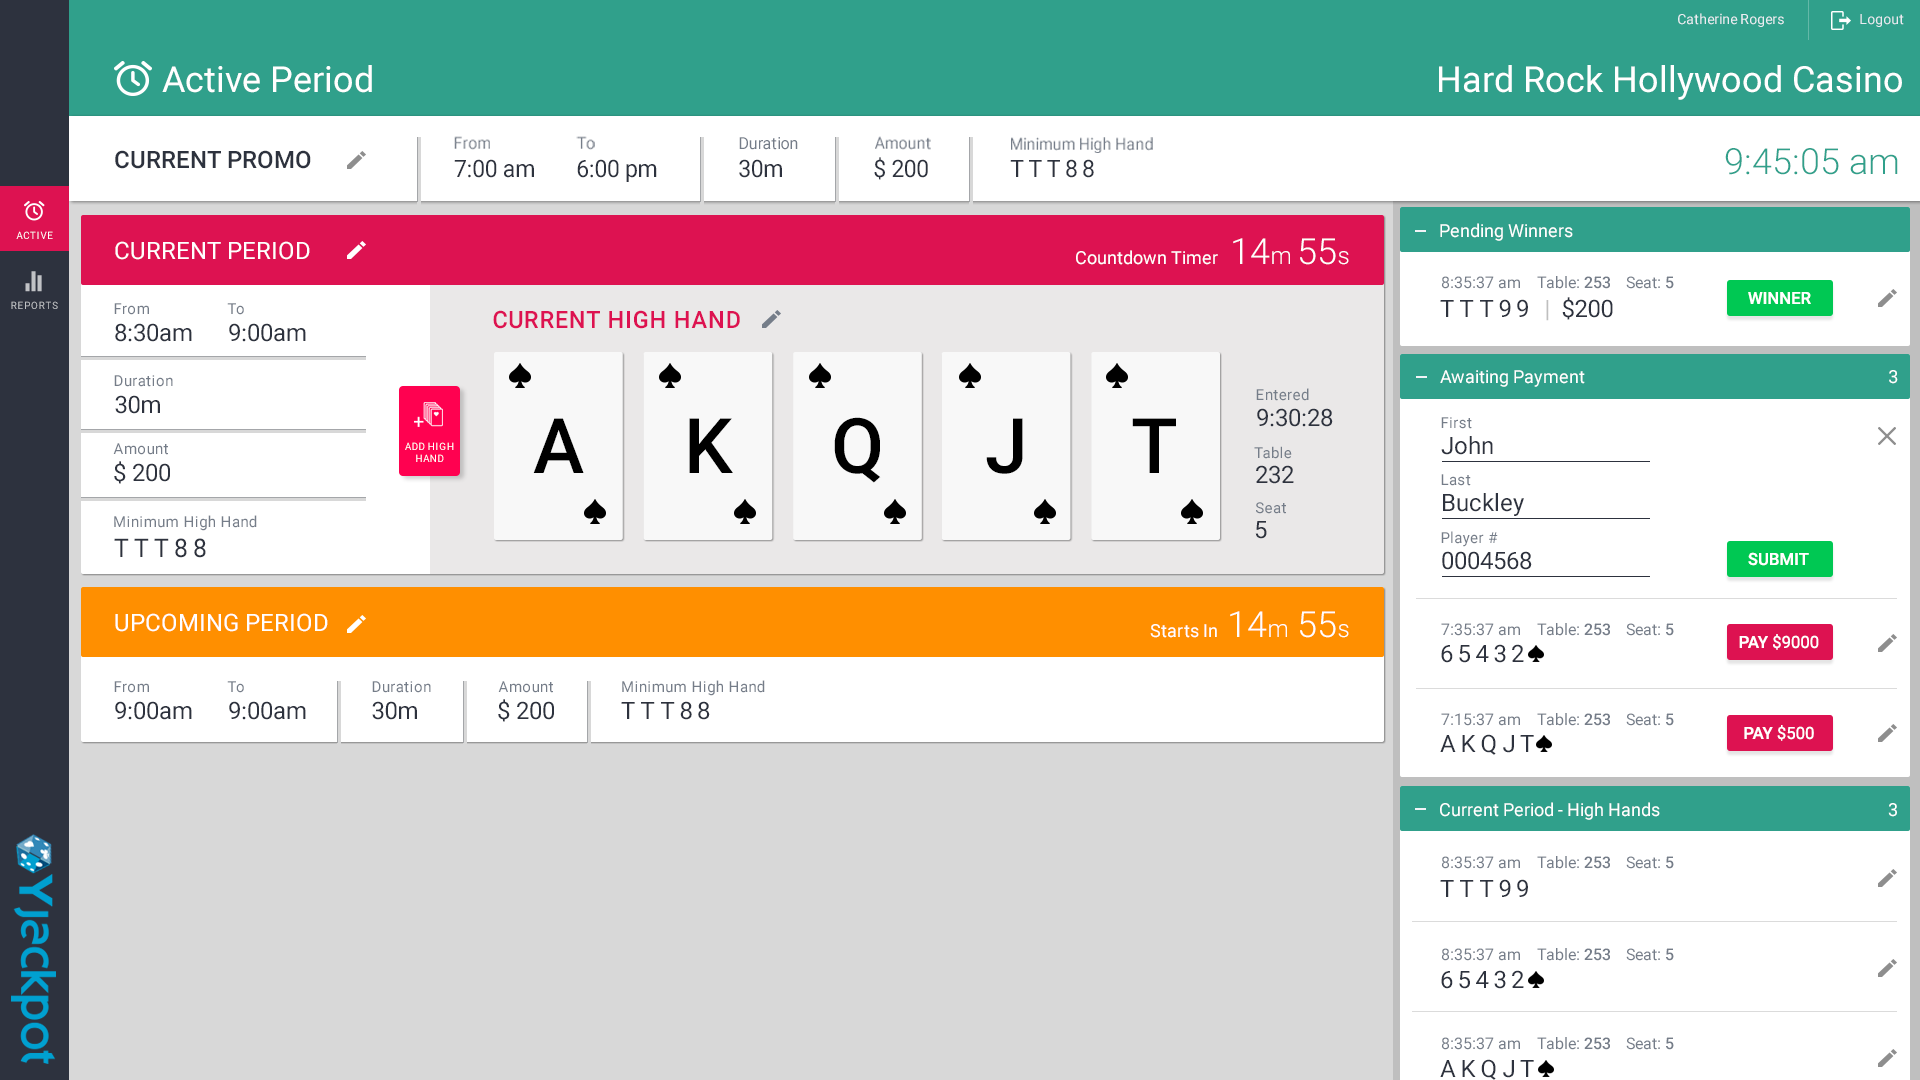Collapse the Awaiting Payment panel

point(1420,377)
